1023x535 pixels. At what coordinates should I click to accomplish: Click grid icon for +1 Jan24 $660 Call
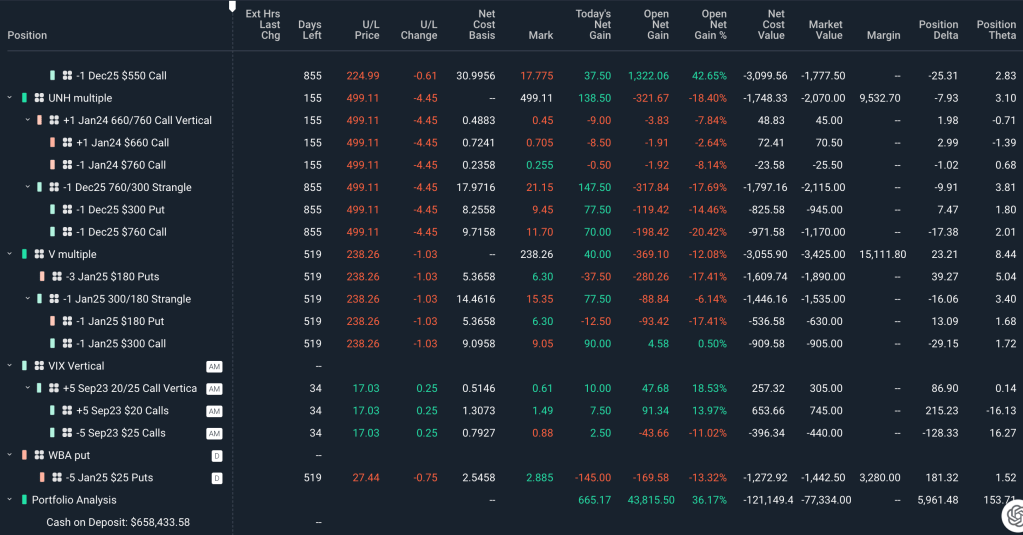click(x=67, y=143)
